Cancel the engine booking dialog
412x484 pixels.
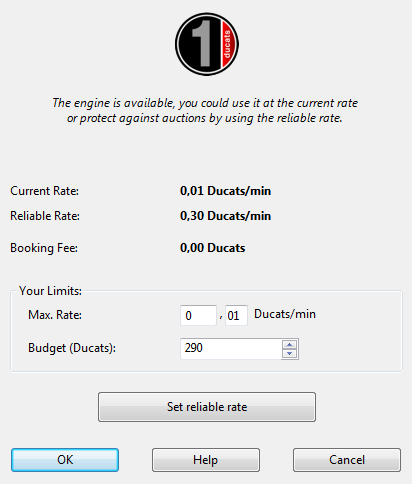pyautogui.click(x=347, y=460)
